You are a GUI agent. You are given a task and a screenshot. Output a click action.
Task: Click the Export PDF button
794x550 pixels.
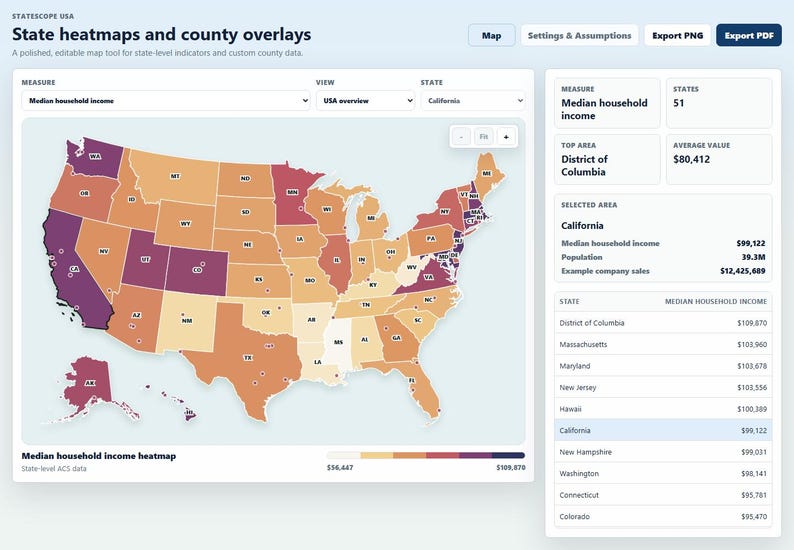(749, 35)
